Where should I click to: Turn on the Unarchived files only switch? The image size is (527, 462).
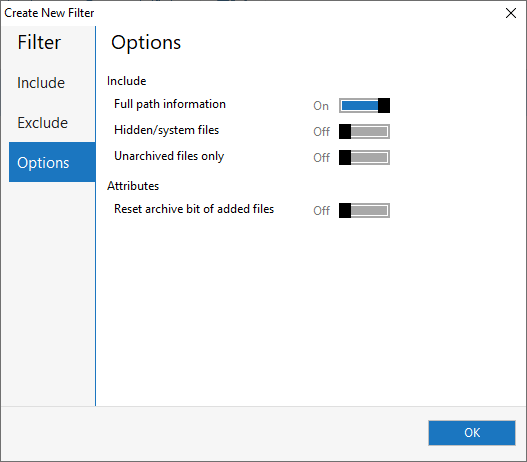[x=364, y=158]
